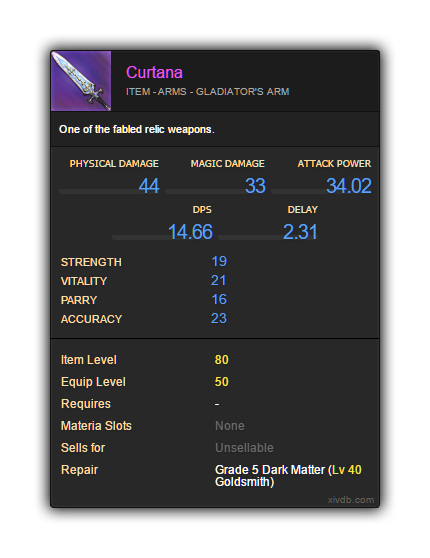This screenshot has width=430, height=558.
Task: Click the Unsellable sells-for value
Action: tap(244, 448)
